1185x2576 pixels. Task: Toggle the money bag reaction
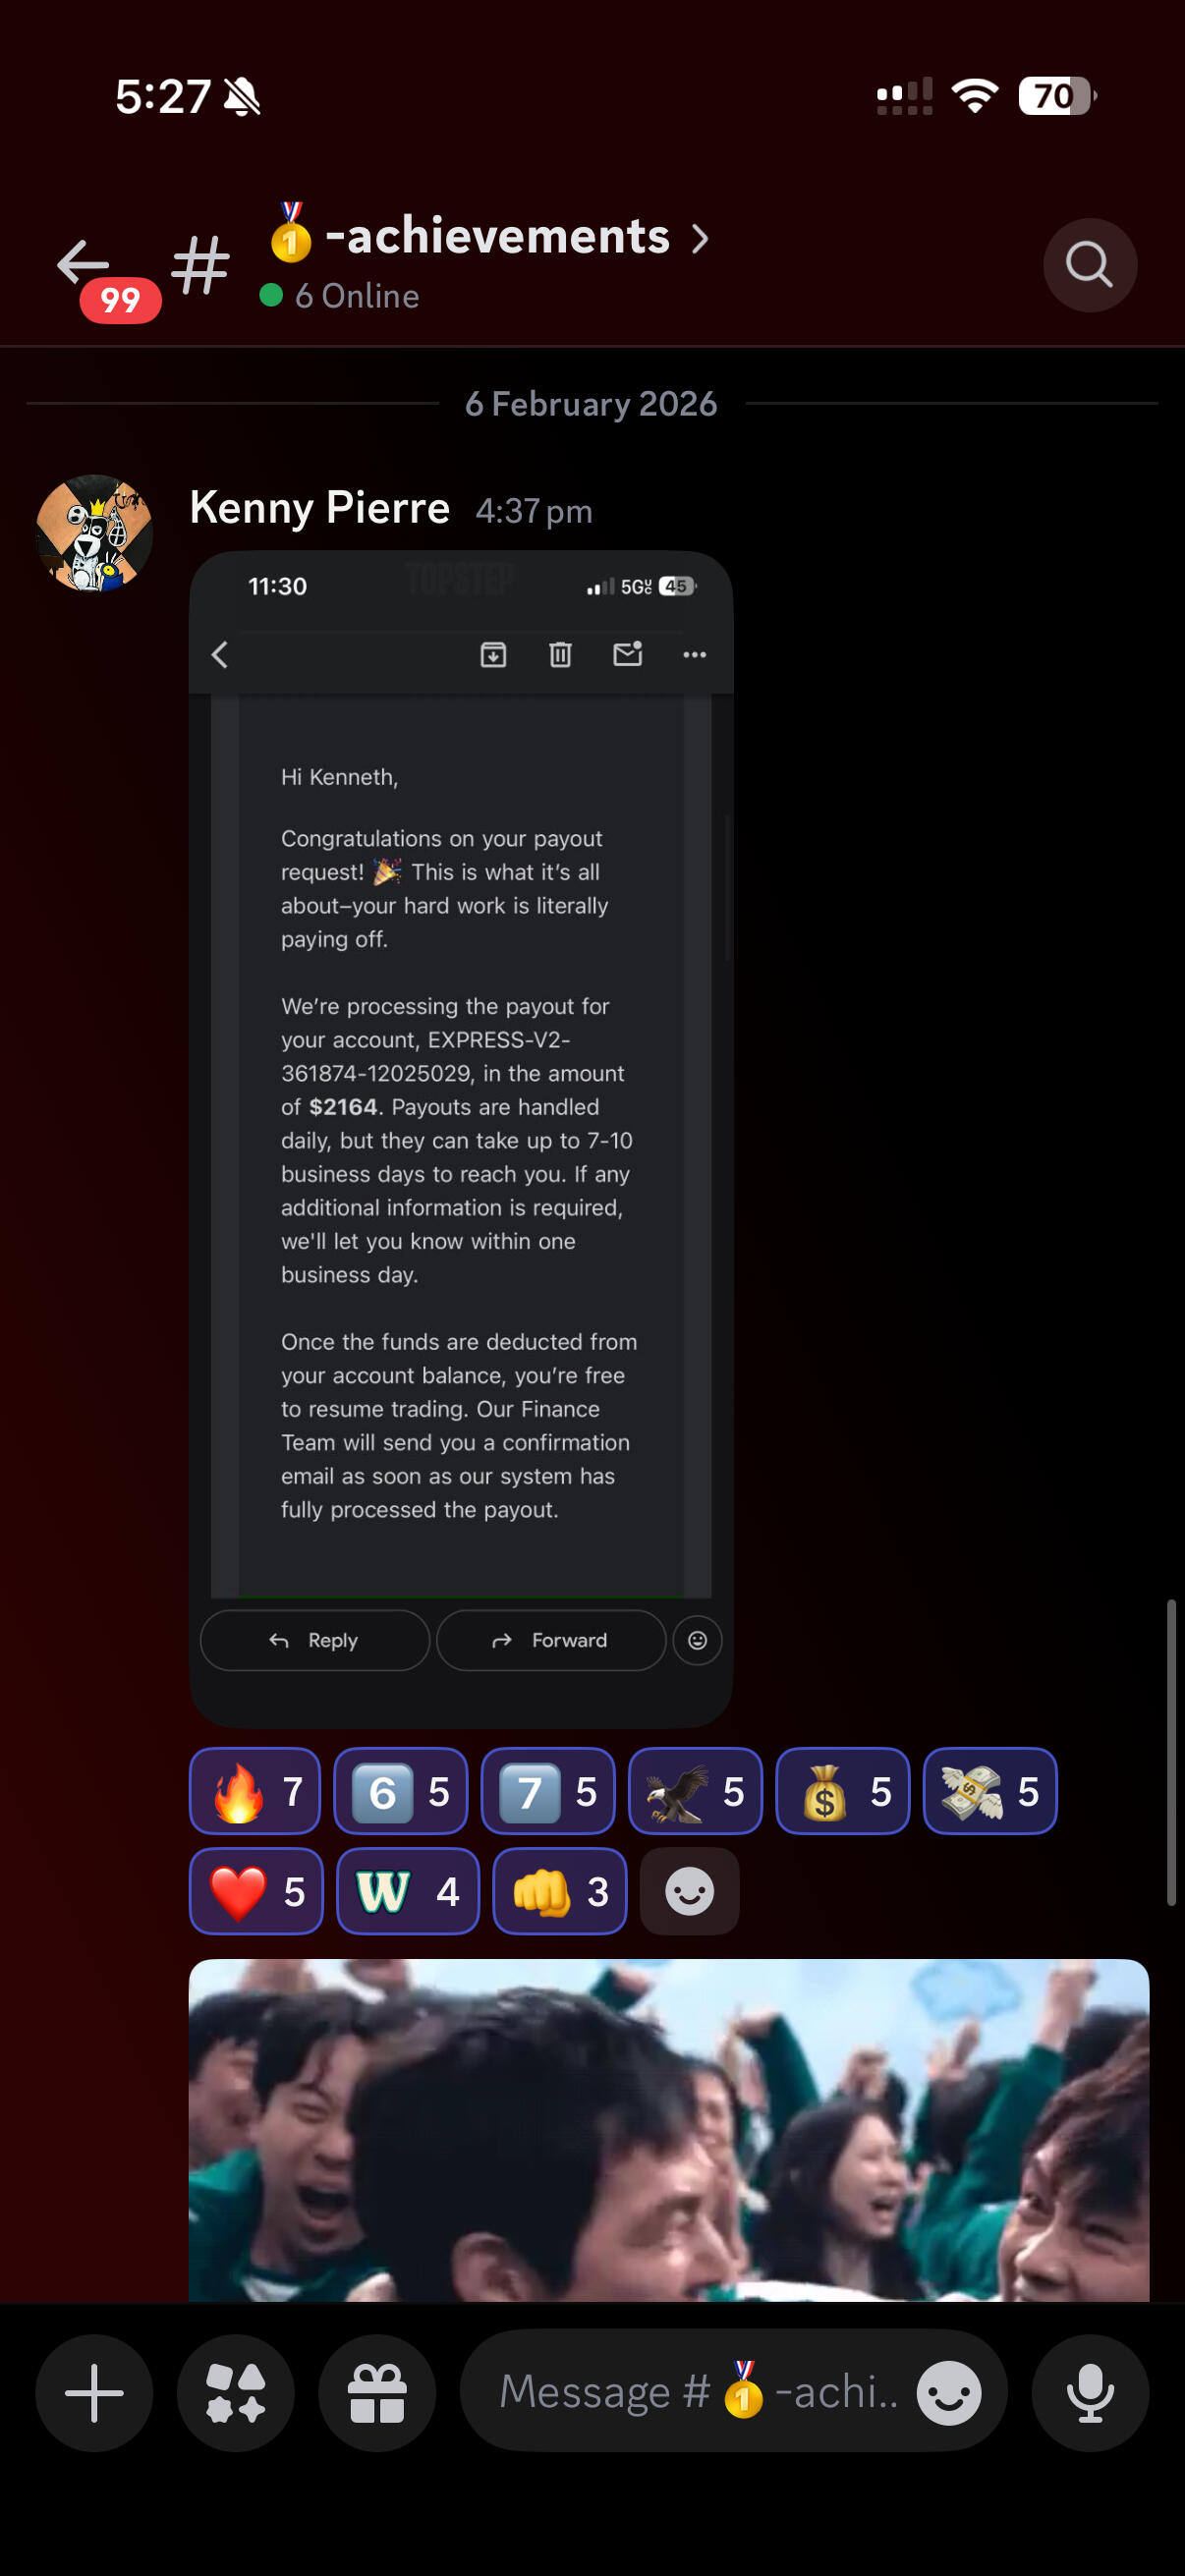point(843,1790)
